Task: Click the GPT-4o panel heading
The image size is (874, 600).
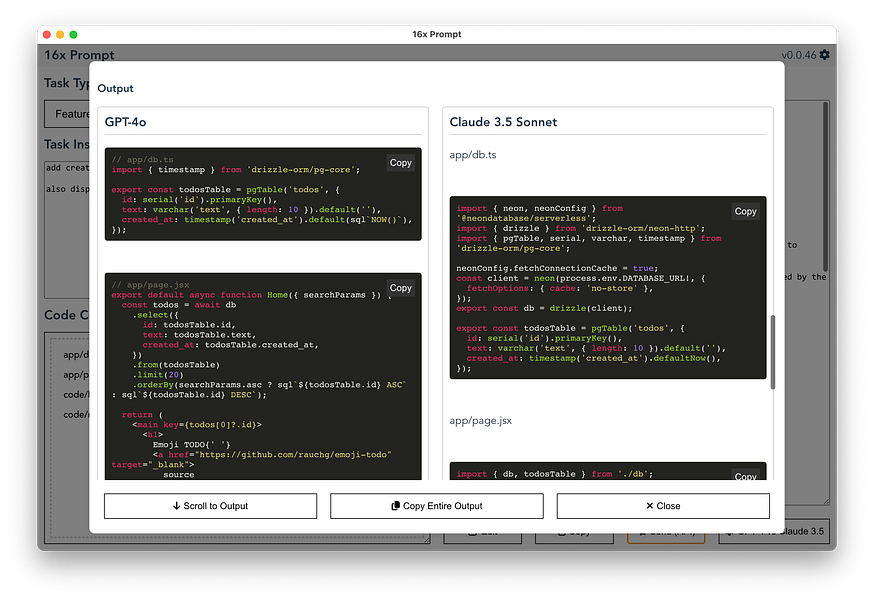Action: tap(125, 122)
